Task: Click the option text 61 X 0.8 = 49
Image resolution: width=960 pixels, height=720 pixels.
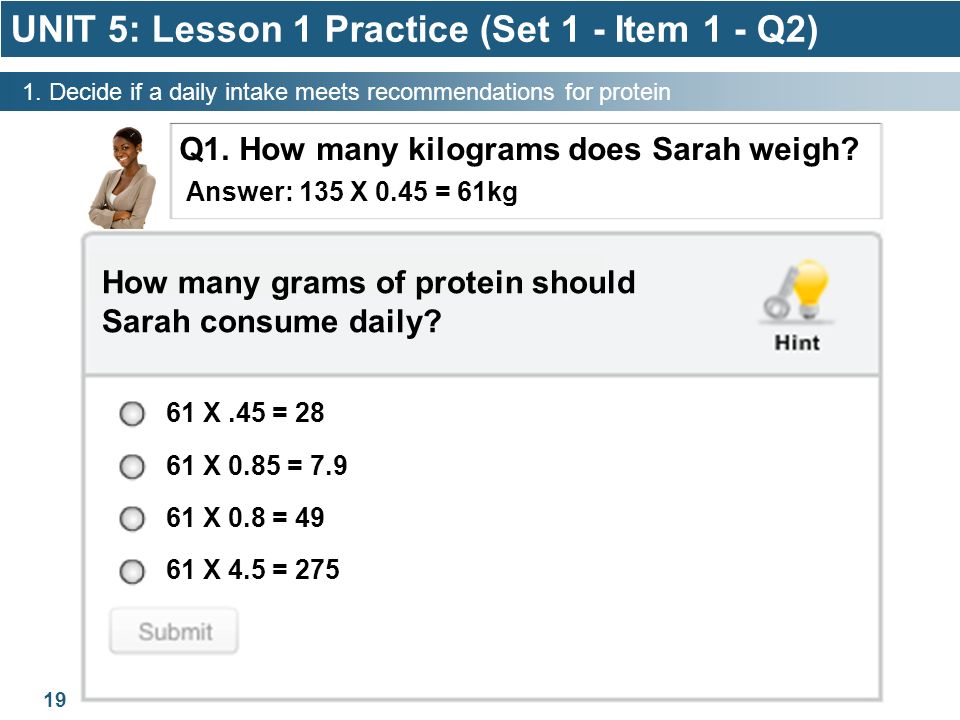Action: tap(245, 517)
